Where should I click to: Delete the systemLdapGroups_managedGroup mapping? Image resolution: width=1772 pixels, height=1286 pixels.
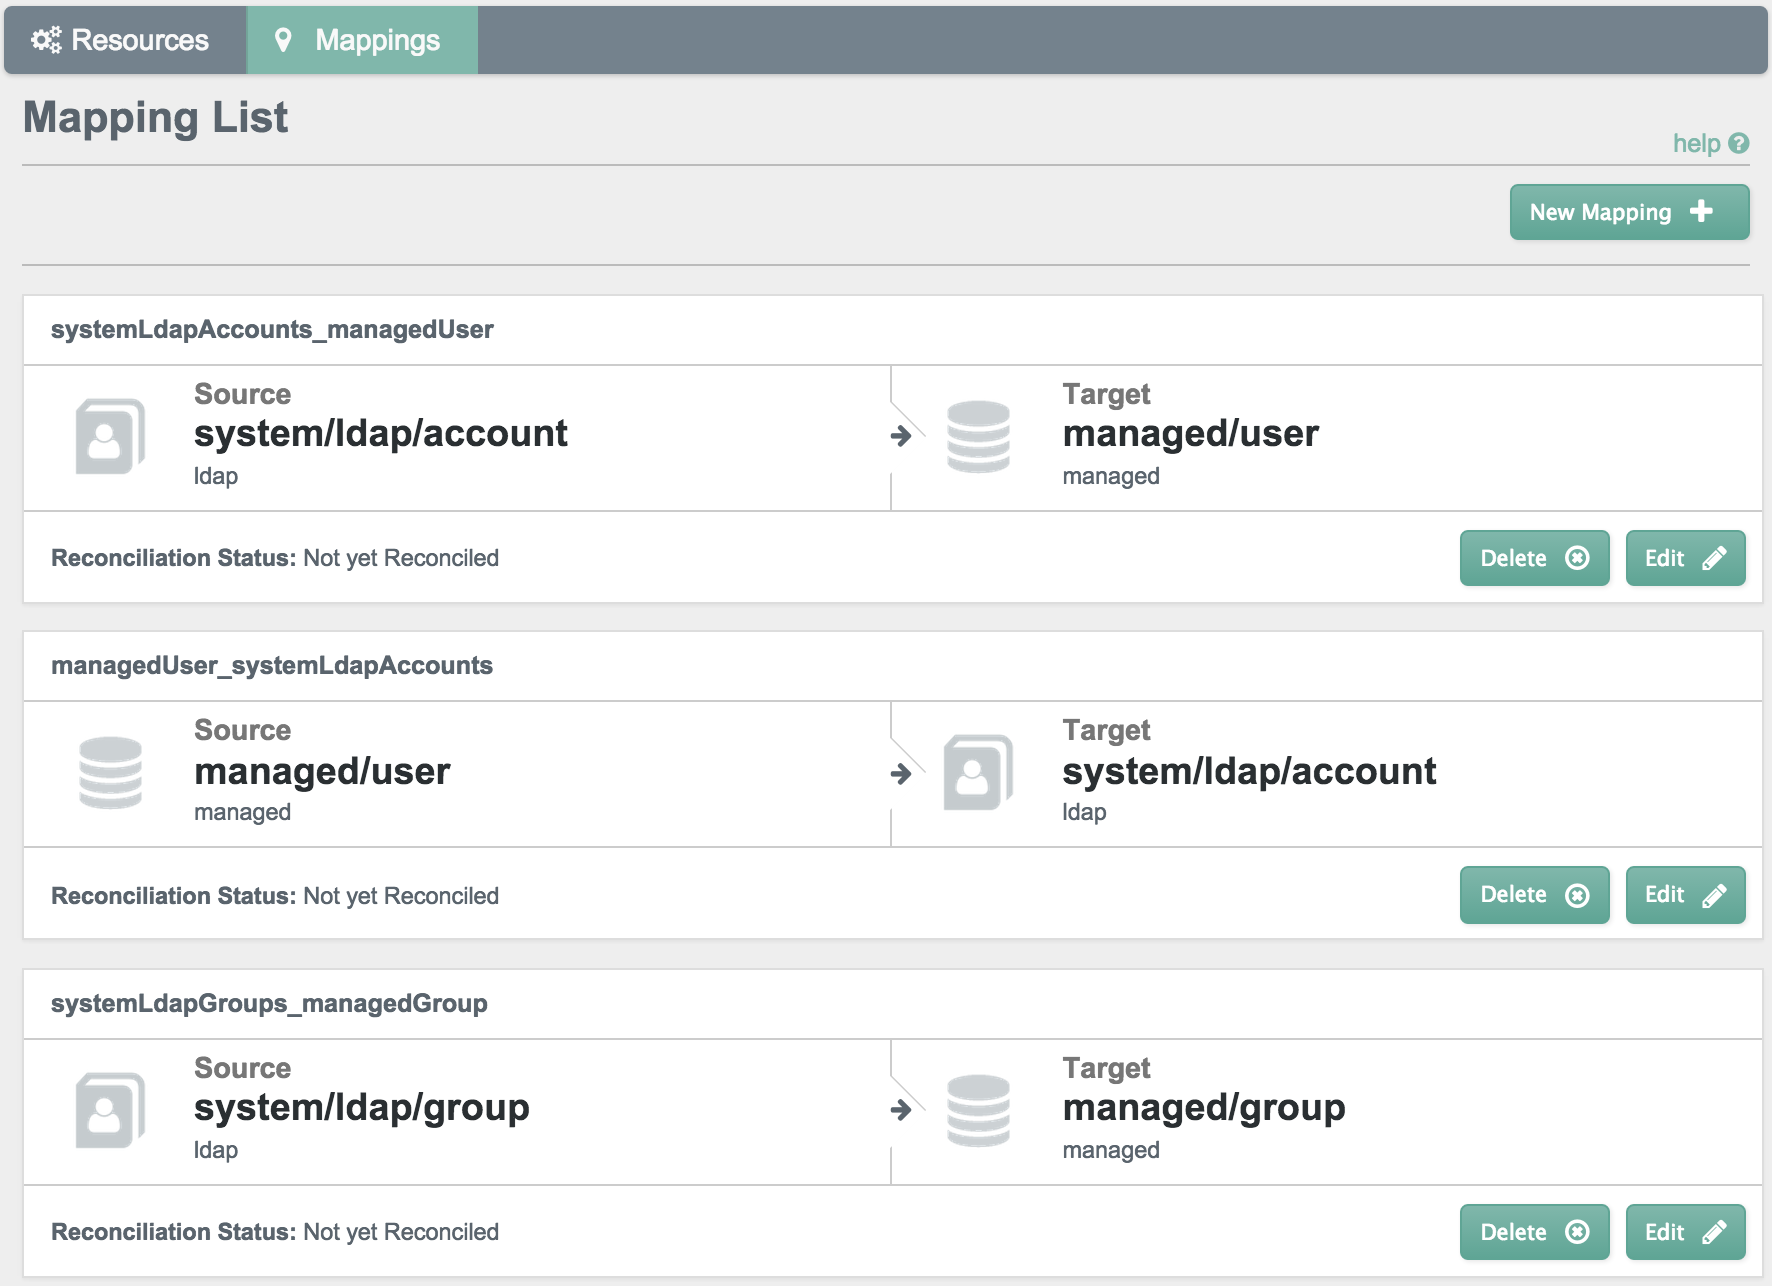click(1534, 1232)
